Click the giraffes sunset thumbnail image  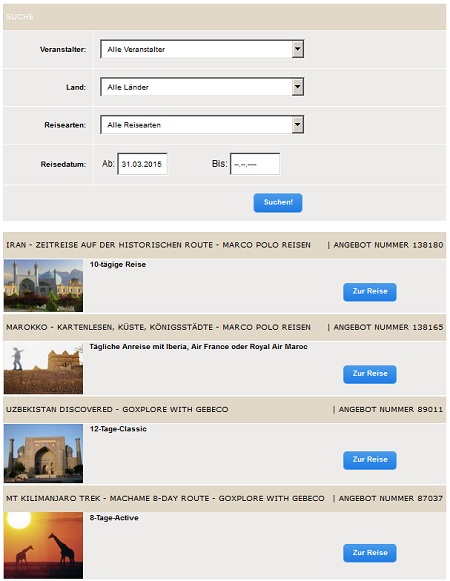point(43,545)
